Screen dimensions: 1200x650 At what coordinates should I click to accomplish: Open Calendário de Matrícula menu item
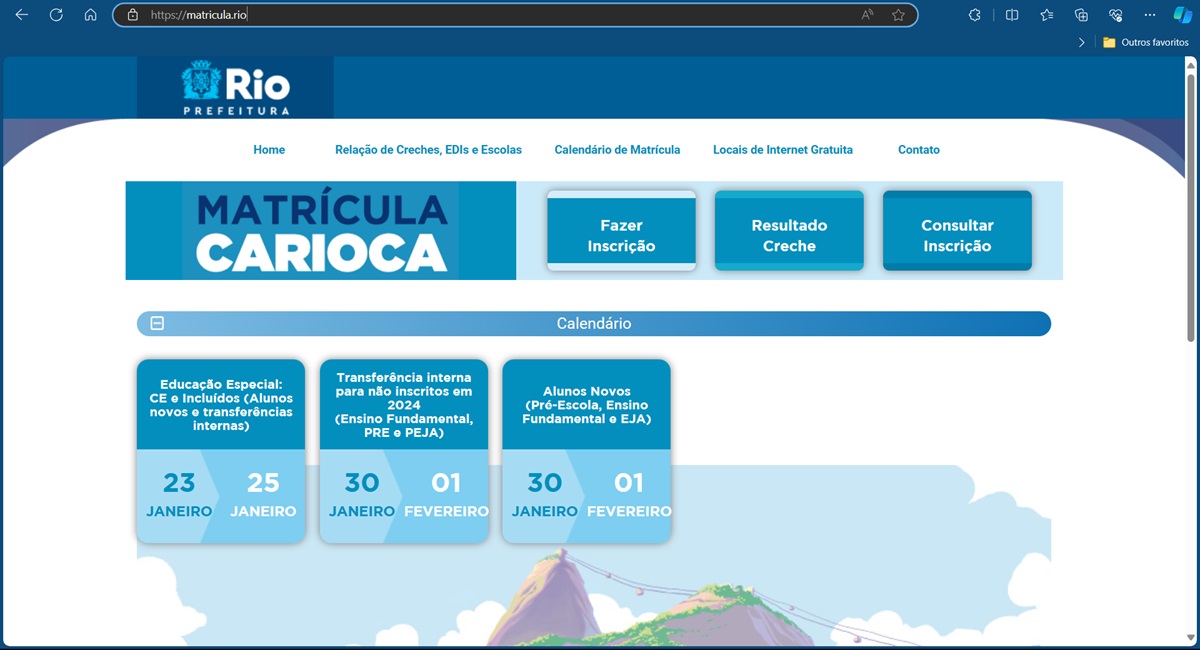[617, 150]
